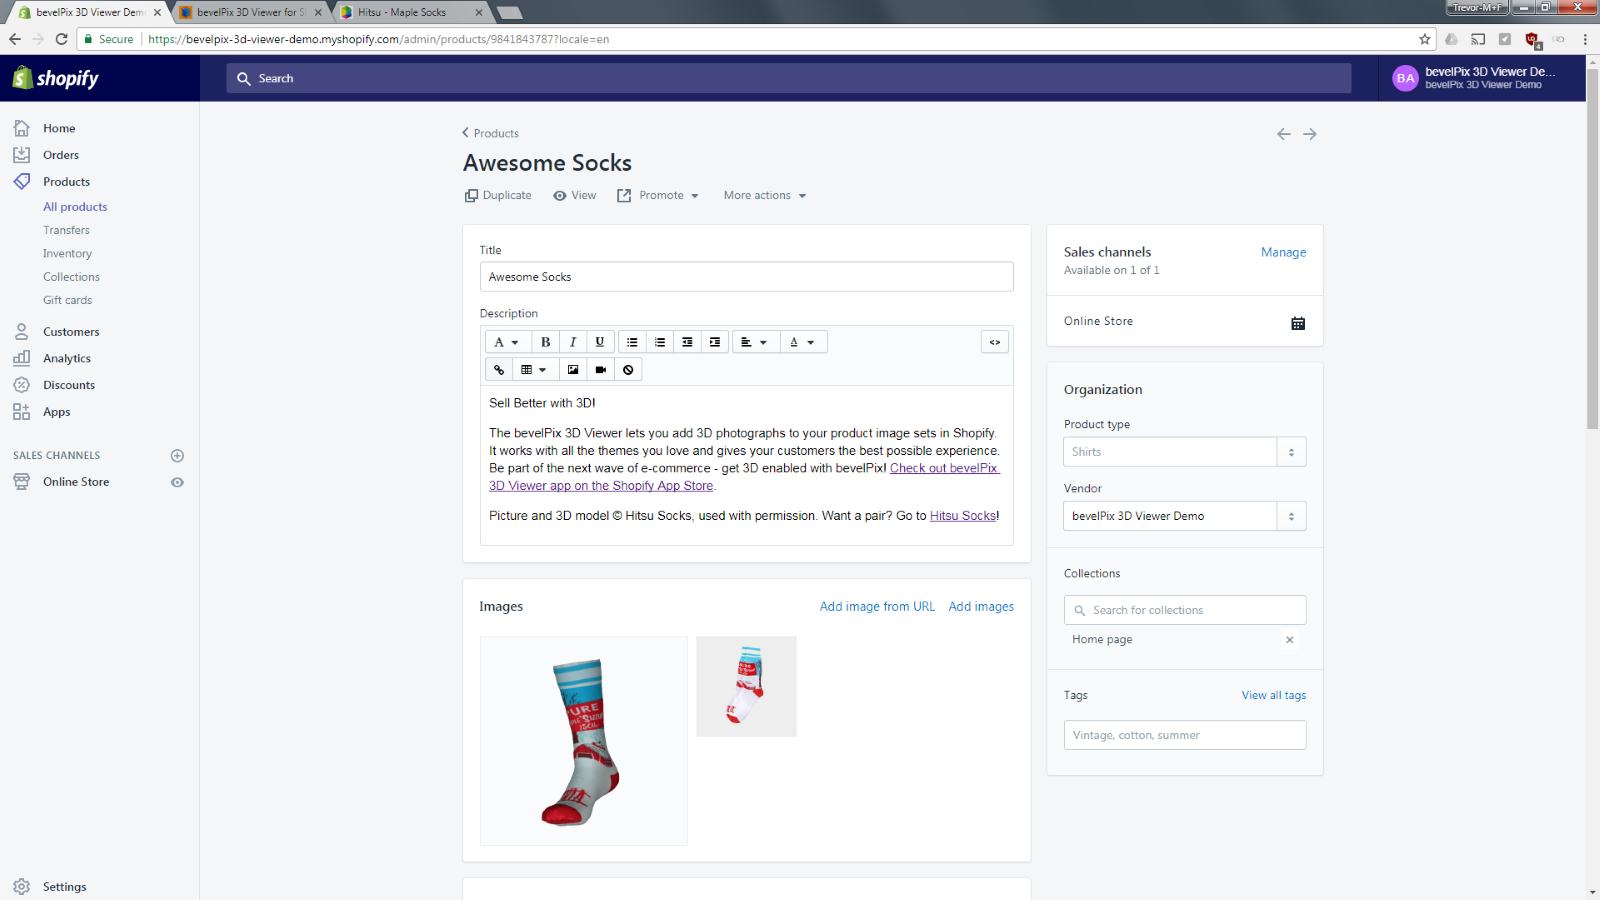Select the small sock thumbnail image
The height and width of the screenshot is (900, 1600).
click(746, 687)
